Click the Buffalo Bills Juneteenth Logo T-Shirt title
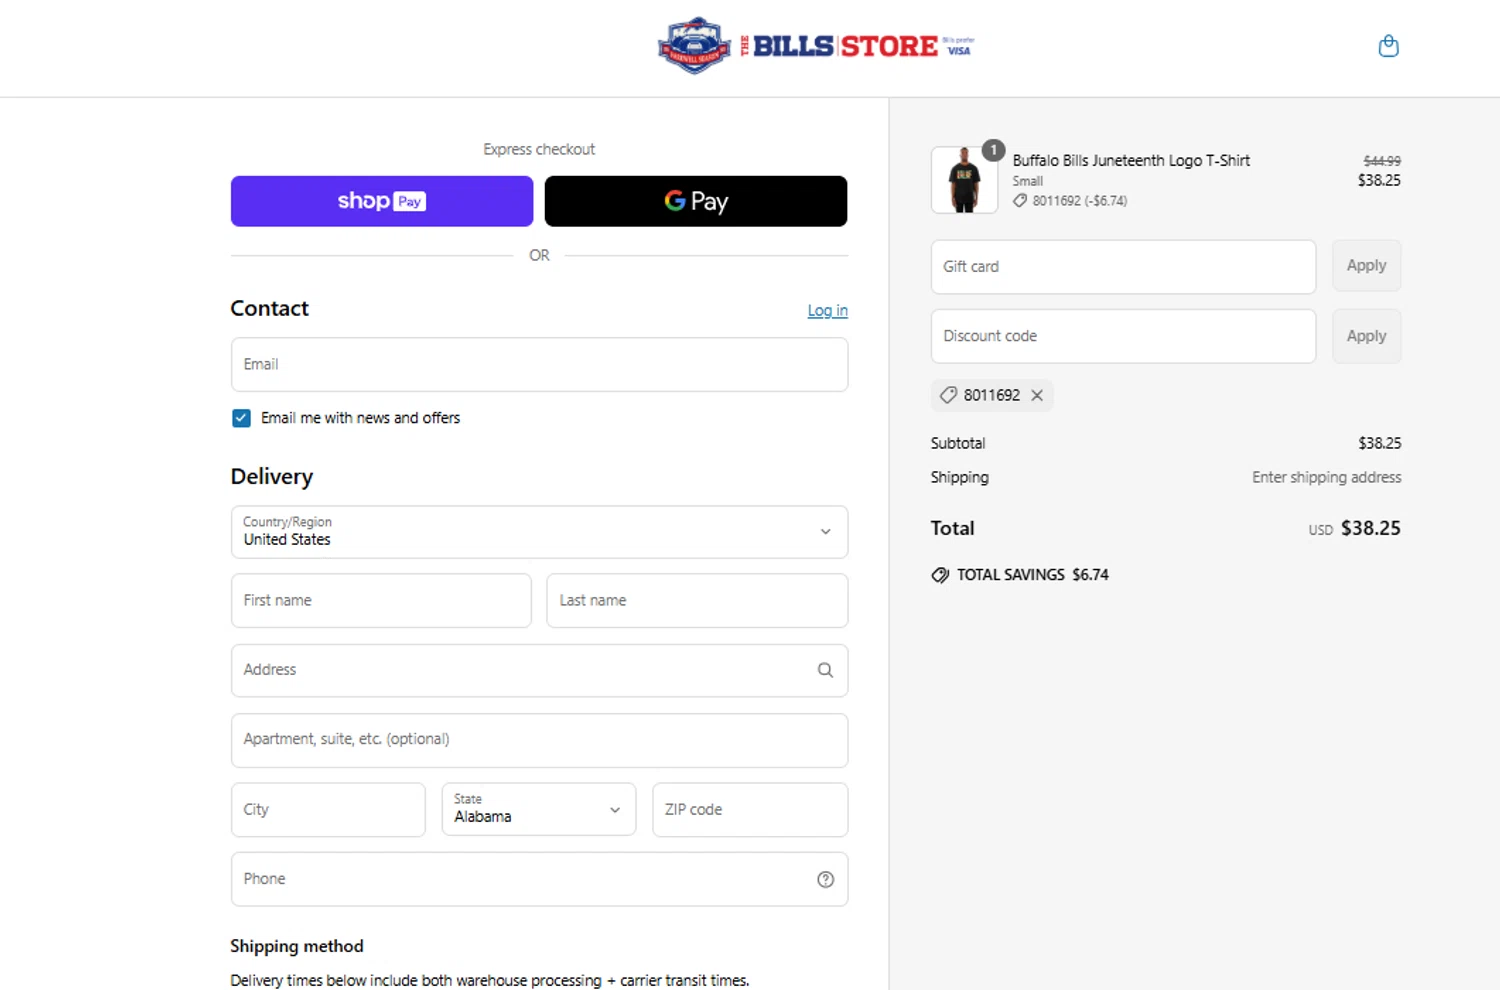The image size is (1500, 990). coord(1131,160)
